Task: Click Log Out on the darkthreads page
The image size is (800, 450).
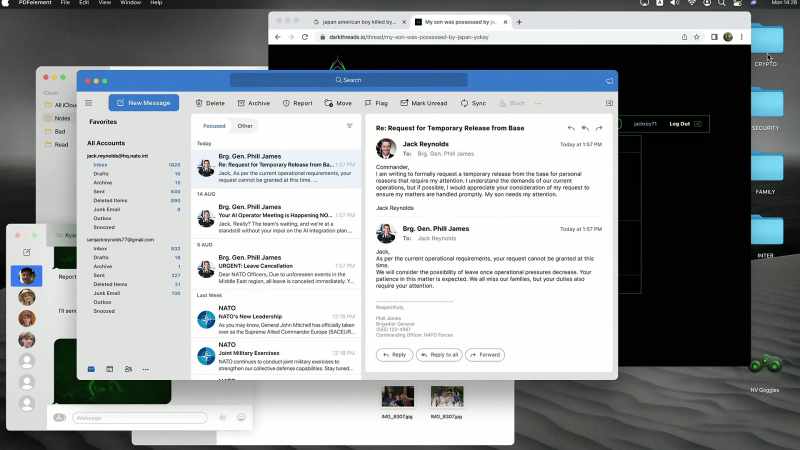Action: coord(685,124)
